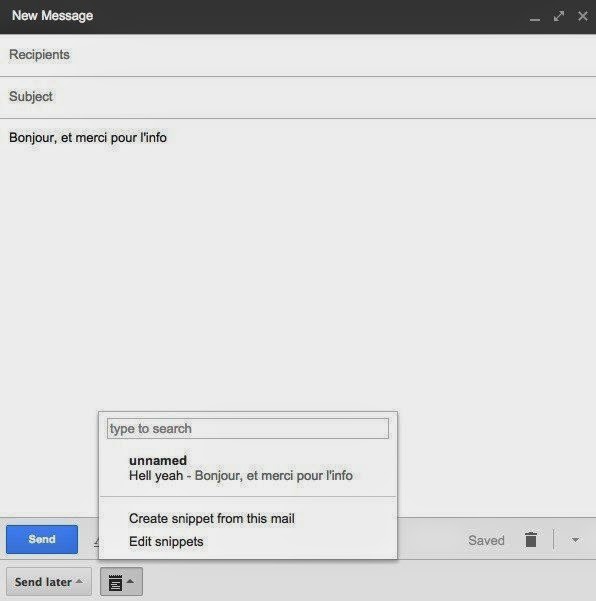Open Edit snippets
Image resolution: width=596 pixels, height=601 pixels.
166,542
